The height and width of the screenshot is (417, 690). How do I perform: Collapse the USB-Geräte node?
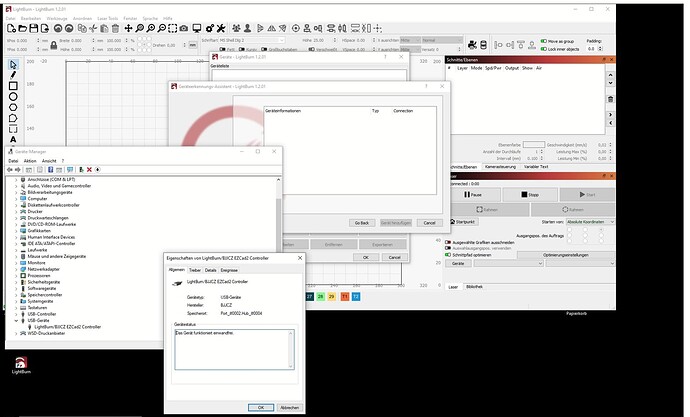coord(16,321)
